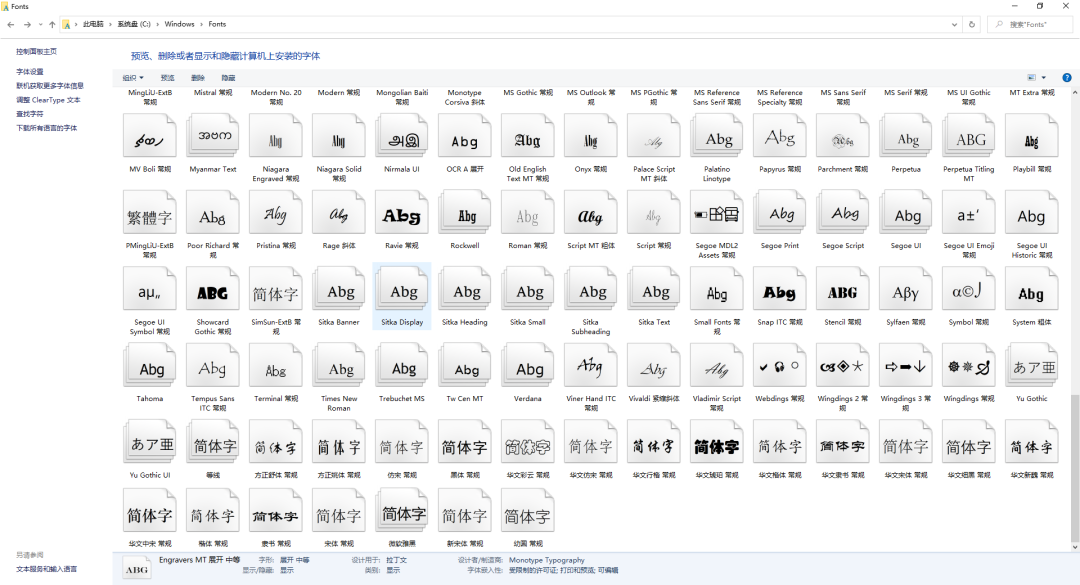The height and width of the screenshot is (585, 1080).
Task: Change view with the view icon button
Action: (x=1031, y=78)
